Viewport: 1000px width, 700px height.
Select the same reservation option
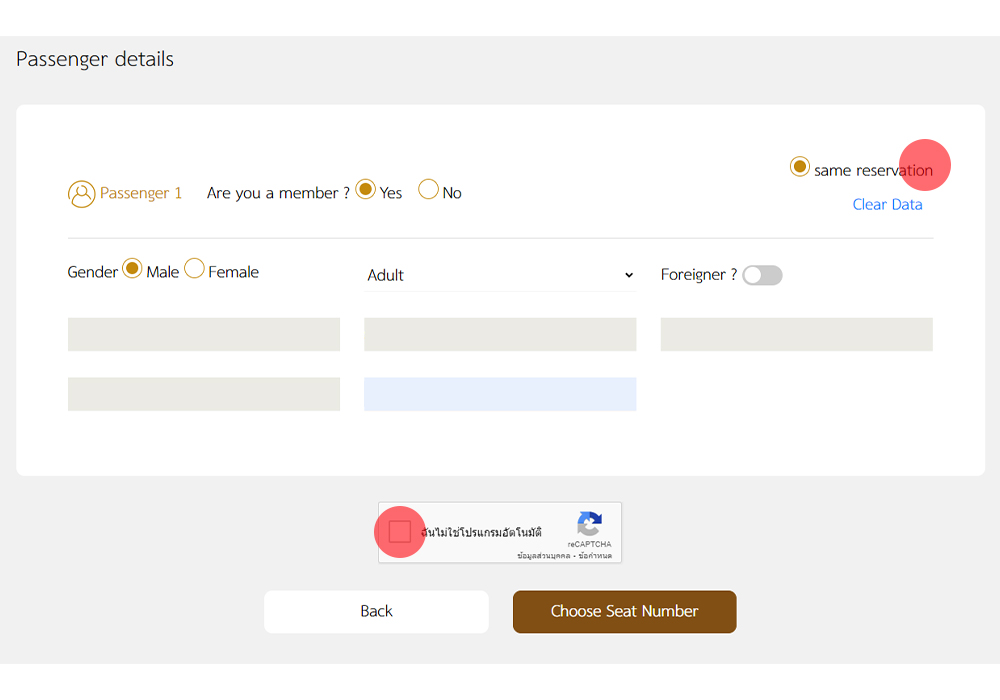pyautogui.click(x=799, y=167)
